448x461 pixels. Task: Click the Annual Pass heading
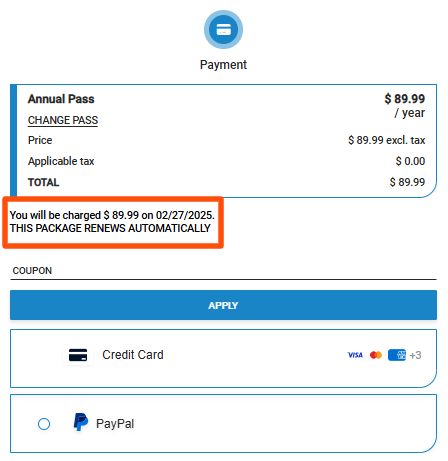click(61, 99)
